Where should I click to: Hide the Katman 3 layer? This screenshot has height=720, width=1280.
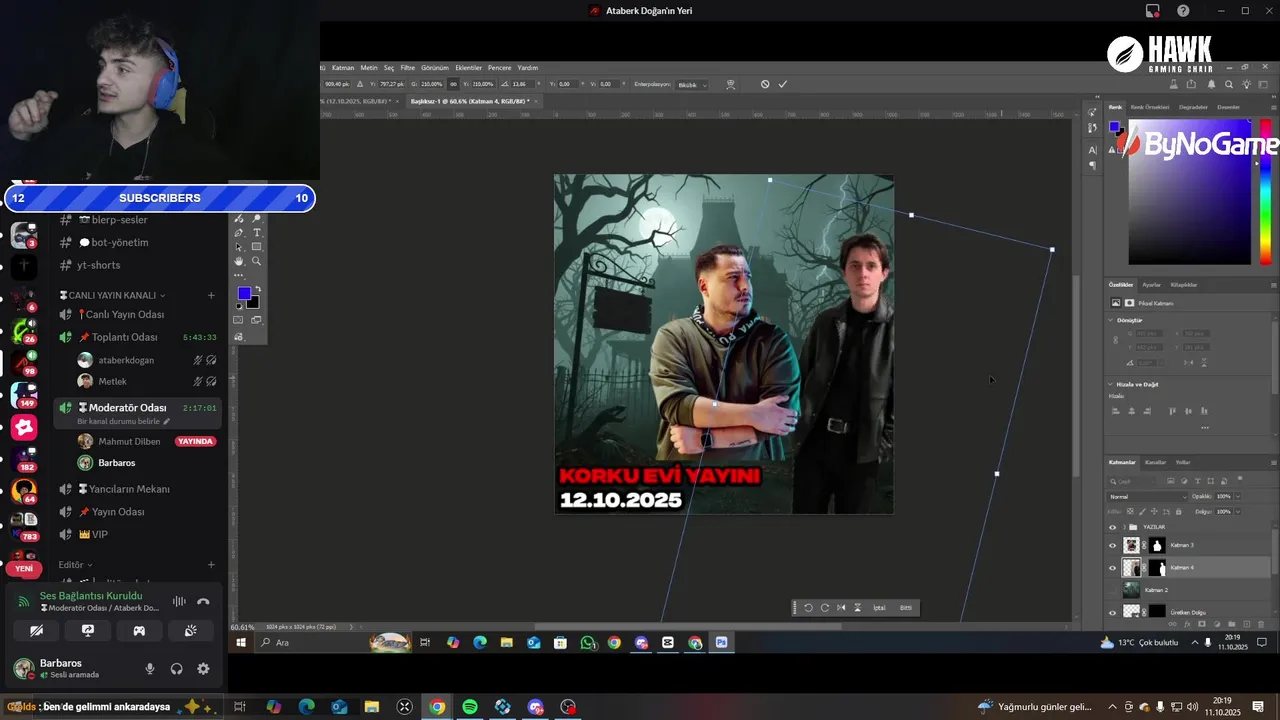click(1112, 545)
